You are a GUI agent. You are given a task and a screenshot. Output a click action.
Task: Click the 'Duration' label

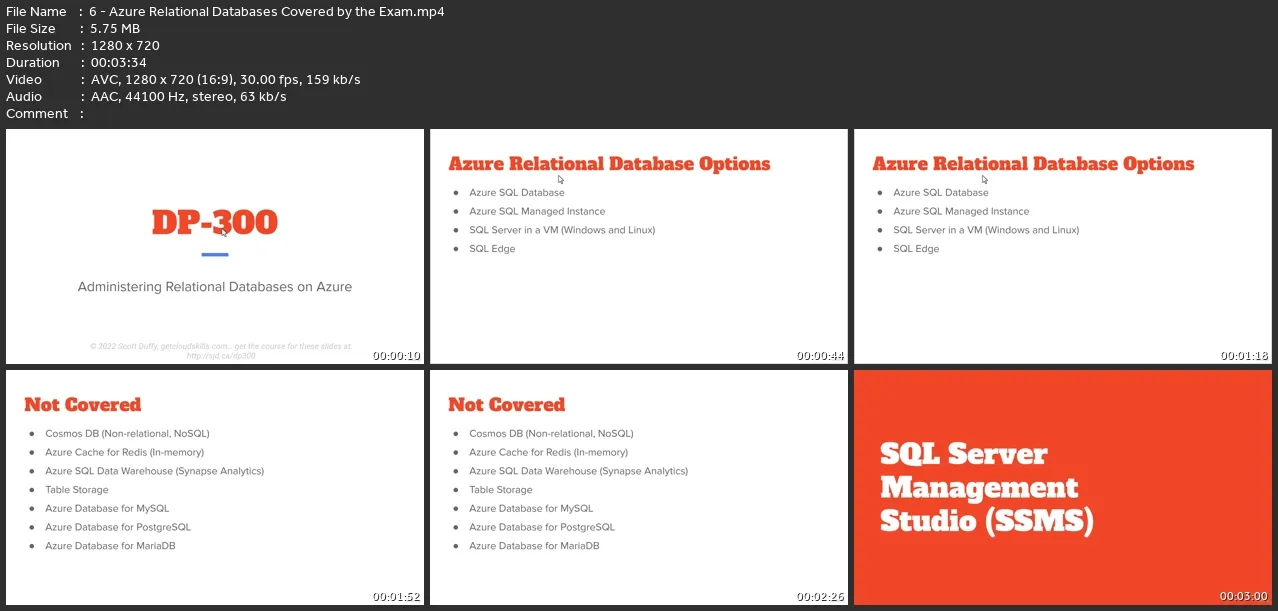click(x=34, y=63)
